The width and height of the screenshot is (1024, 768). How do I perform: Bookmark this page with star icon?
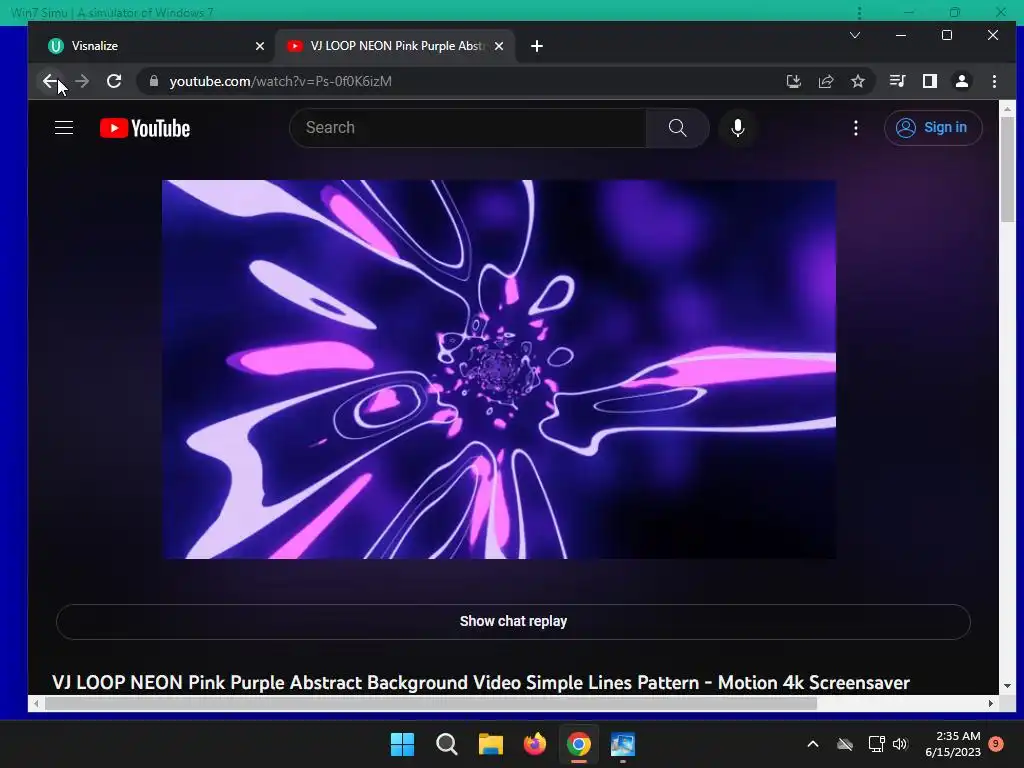tap(857, 81)
